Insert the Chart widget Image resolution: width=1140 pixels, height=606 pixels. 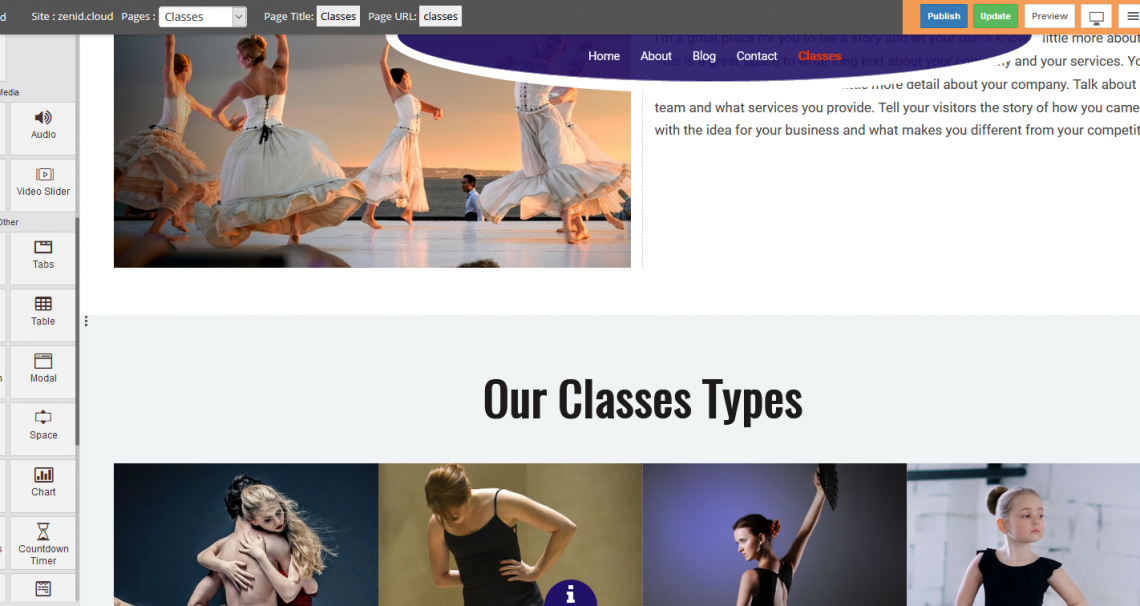[43, 483]
